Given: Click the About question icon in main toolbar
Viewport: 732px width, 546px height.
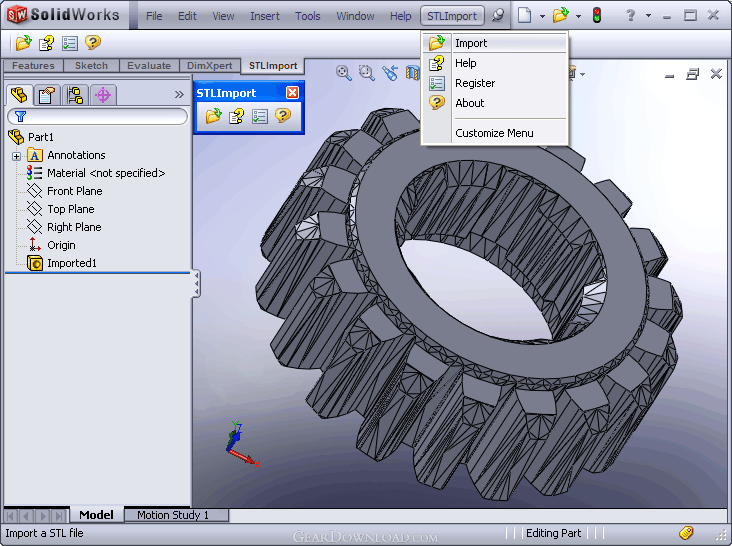Looking at the screenshot, I should click(x=93, y=42).
